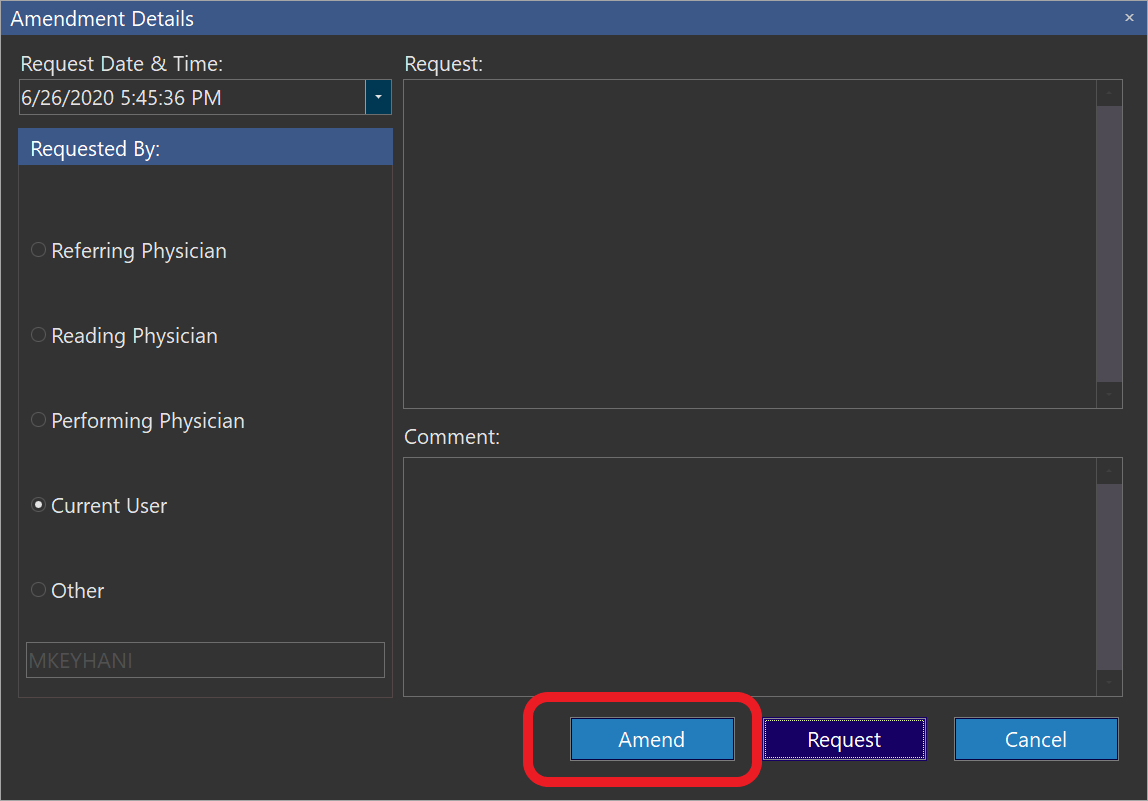
Task: Close the Amendment Details dialog
Action: tap(1129, 18)
